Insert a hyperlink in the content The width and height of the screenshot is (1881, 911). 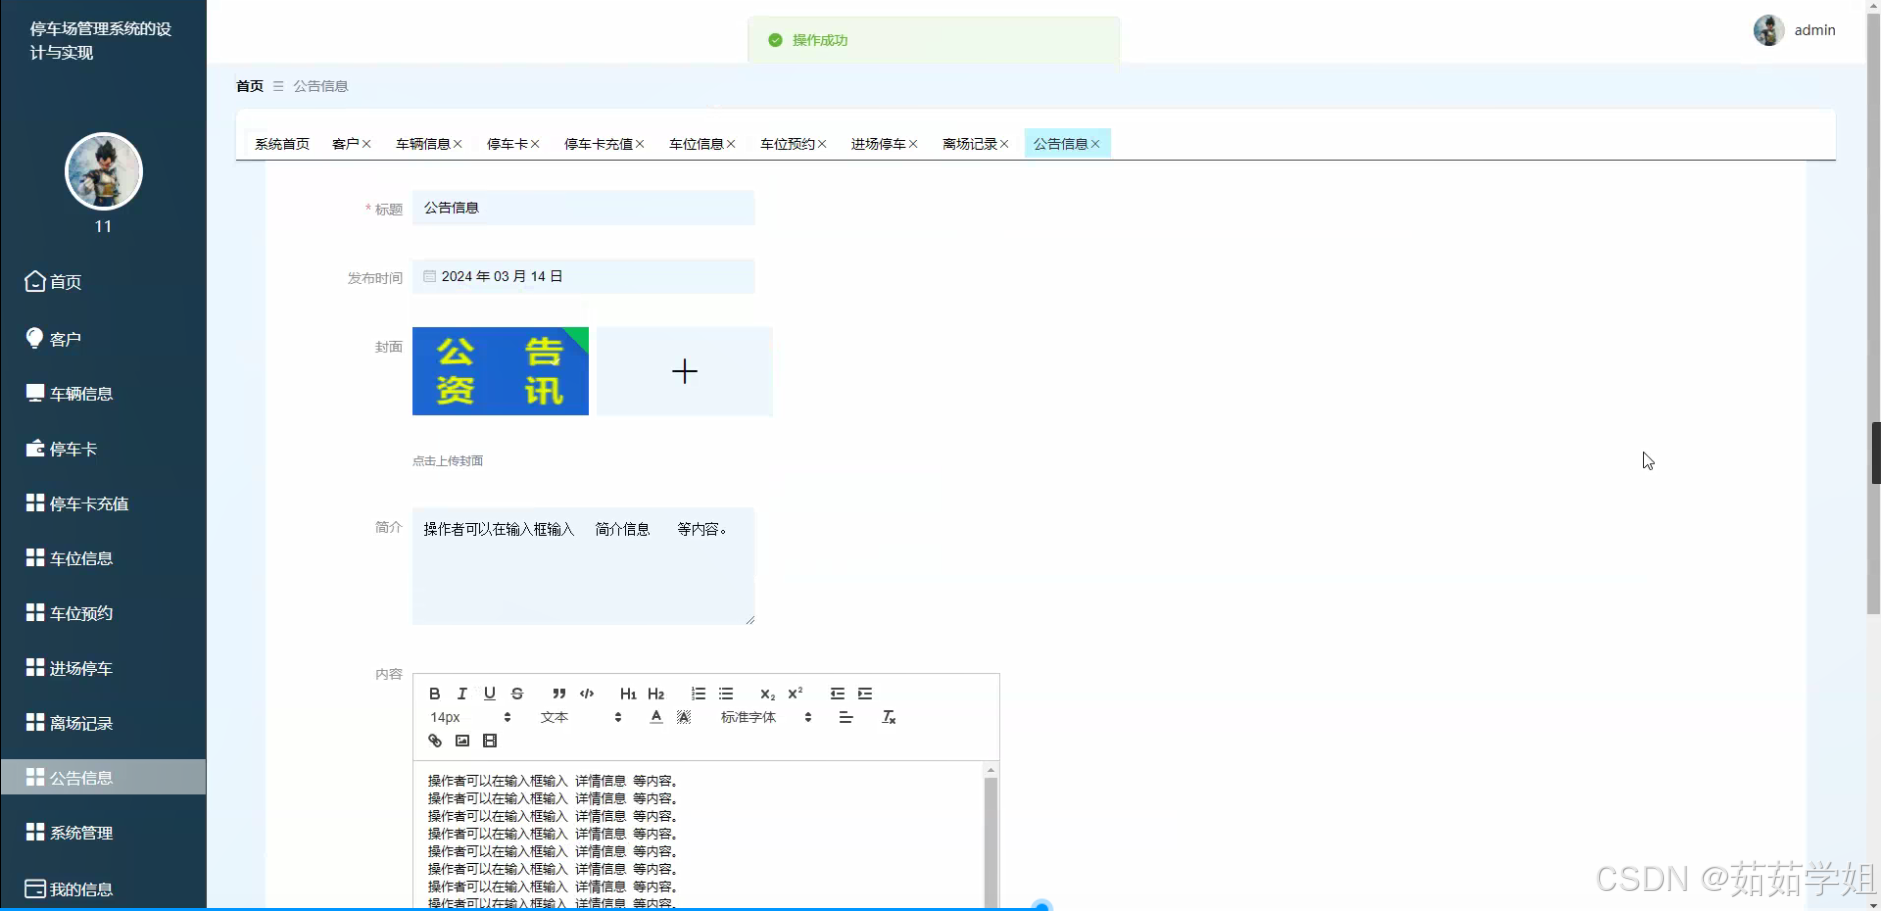[x=435, y=741]
